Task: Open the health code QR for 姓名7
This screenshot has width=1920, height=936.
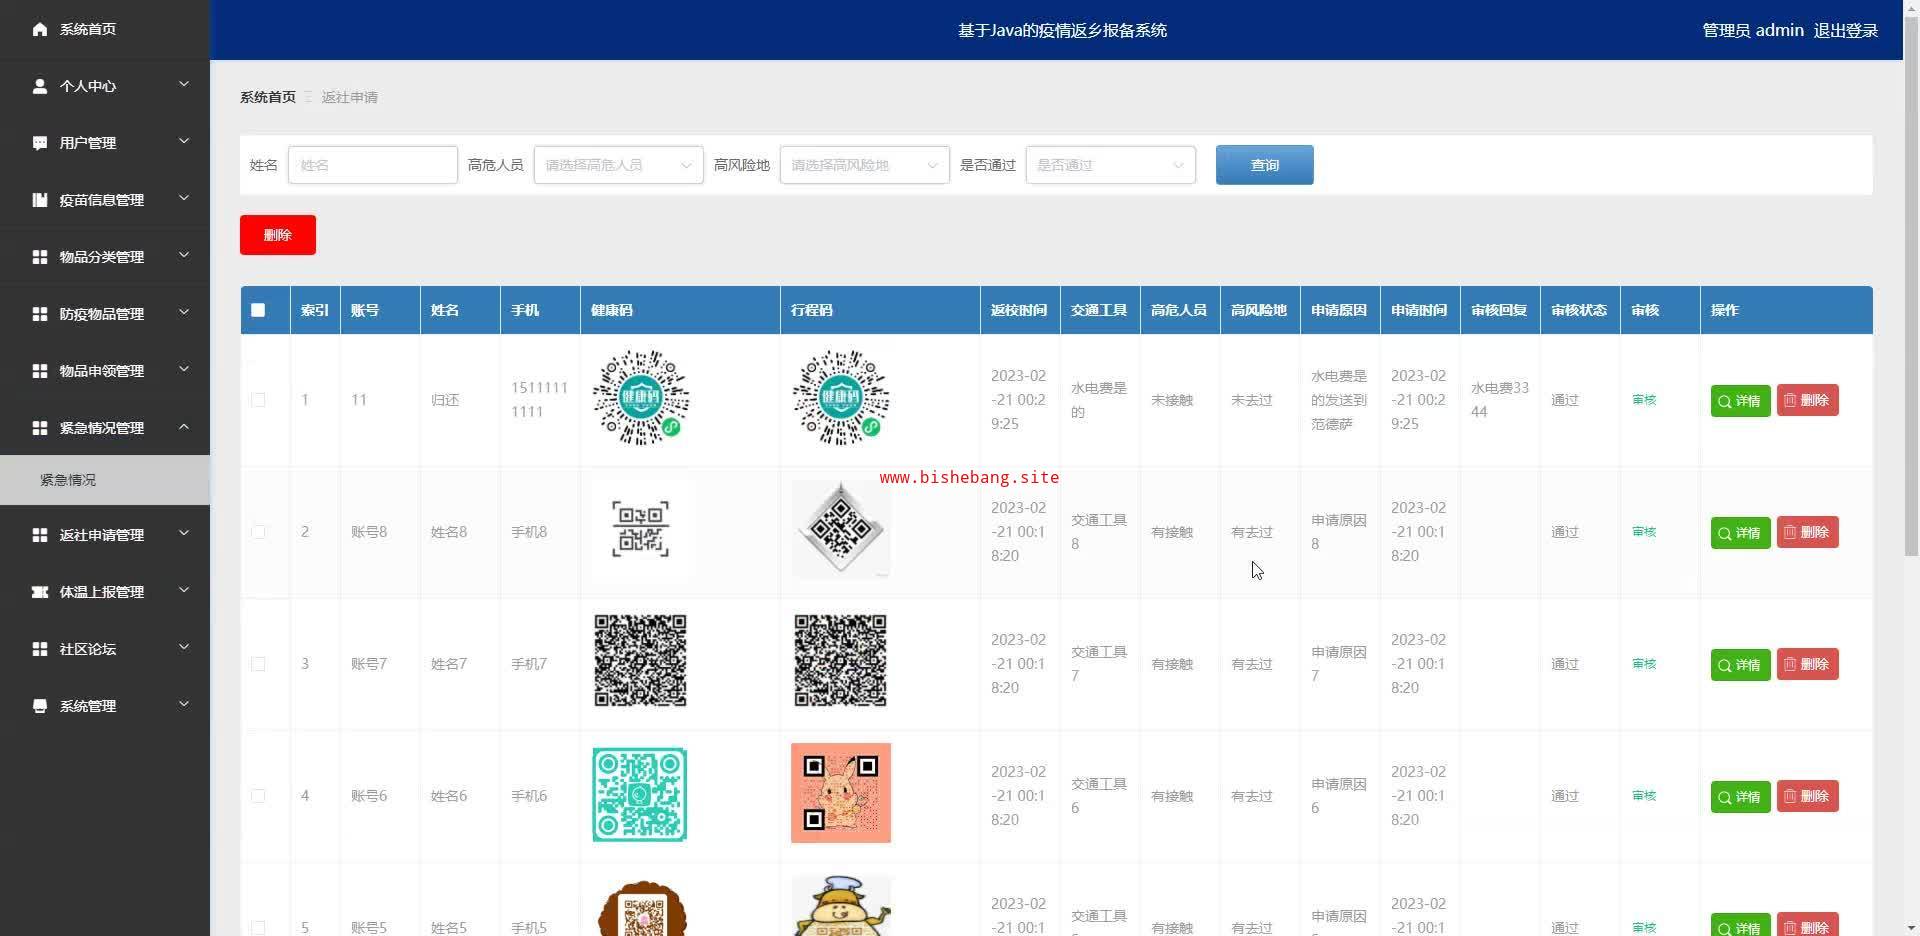Action: tap(641, 661)
